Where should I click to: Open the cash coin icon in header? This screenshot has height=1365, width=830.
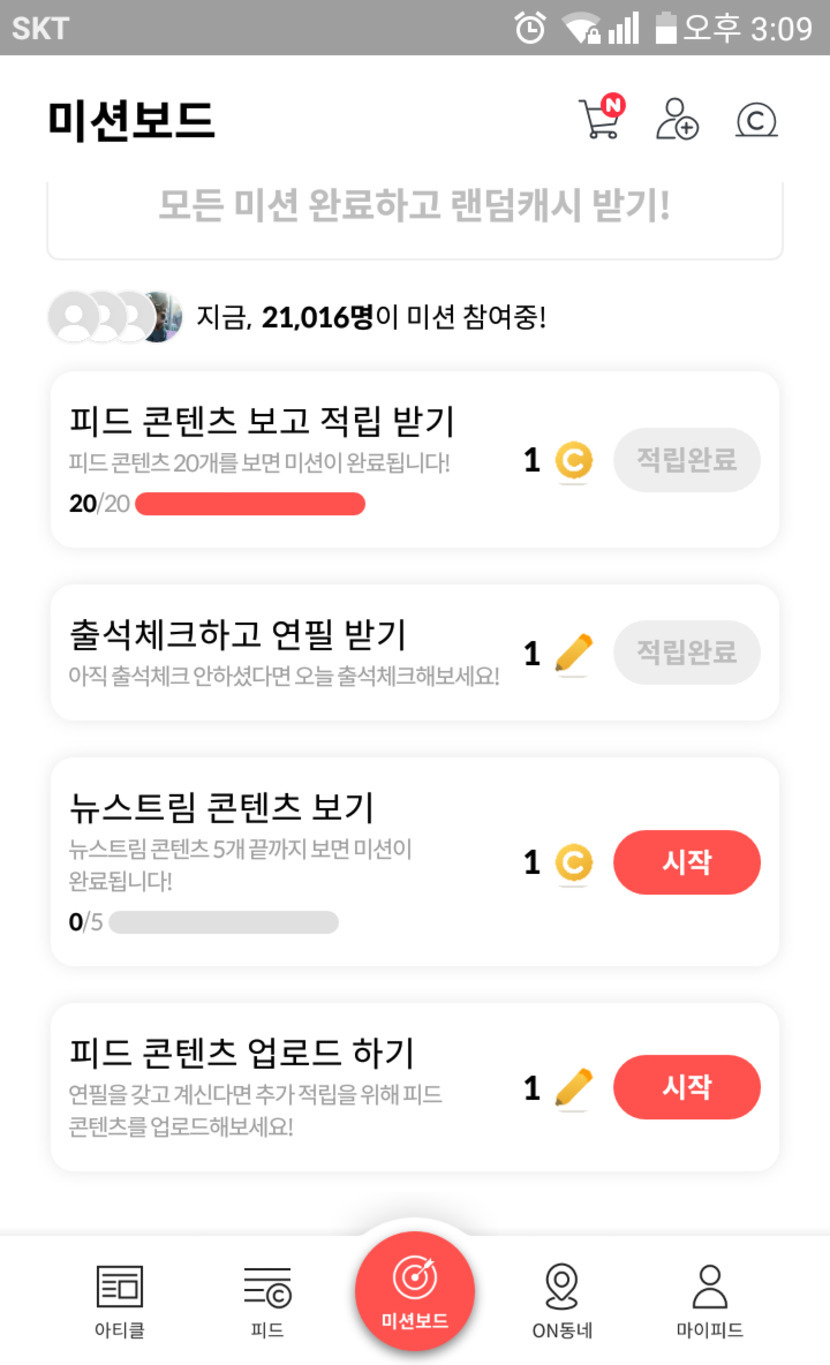pyautogui.click(x=756, y=120)
